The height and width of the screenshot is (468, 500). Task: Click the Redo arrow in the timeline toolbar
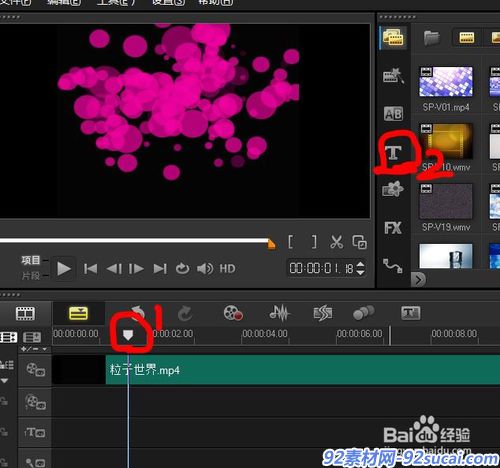point(185,313)
